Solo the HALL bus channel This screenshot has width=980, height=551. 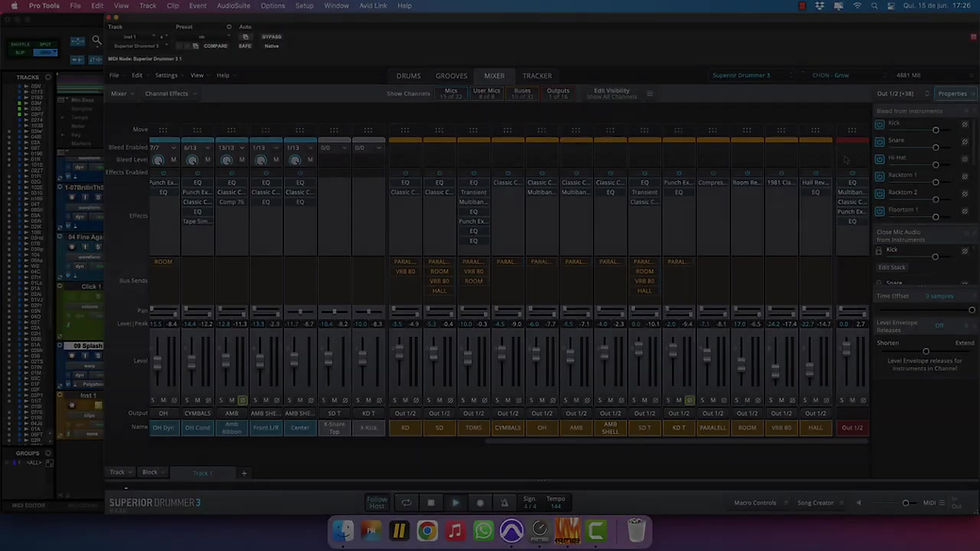(x=805, y=400)
